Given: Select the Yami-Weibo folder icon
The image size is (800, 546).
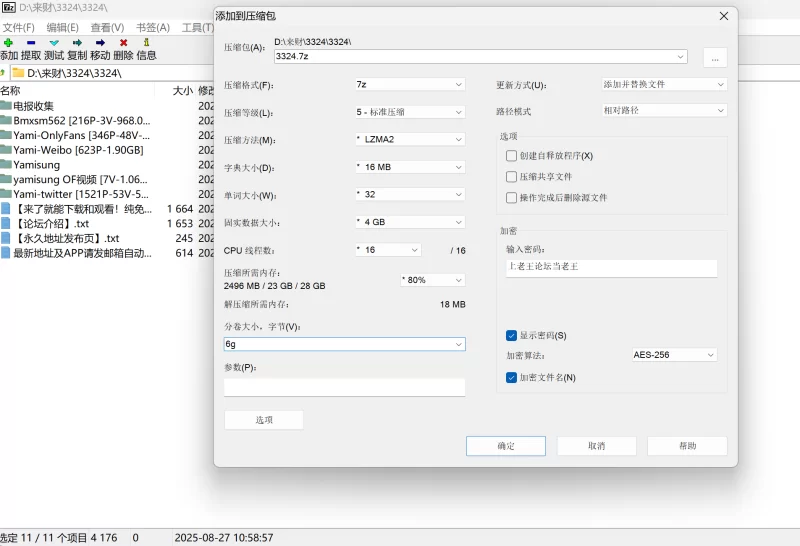Looking at the screenshot, I should (x=6, y=150).
